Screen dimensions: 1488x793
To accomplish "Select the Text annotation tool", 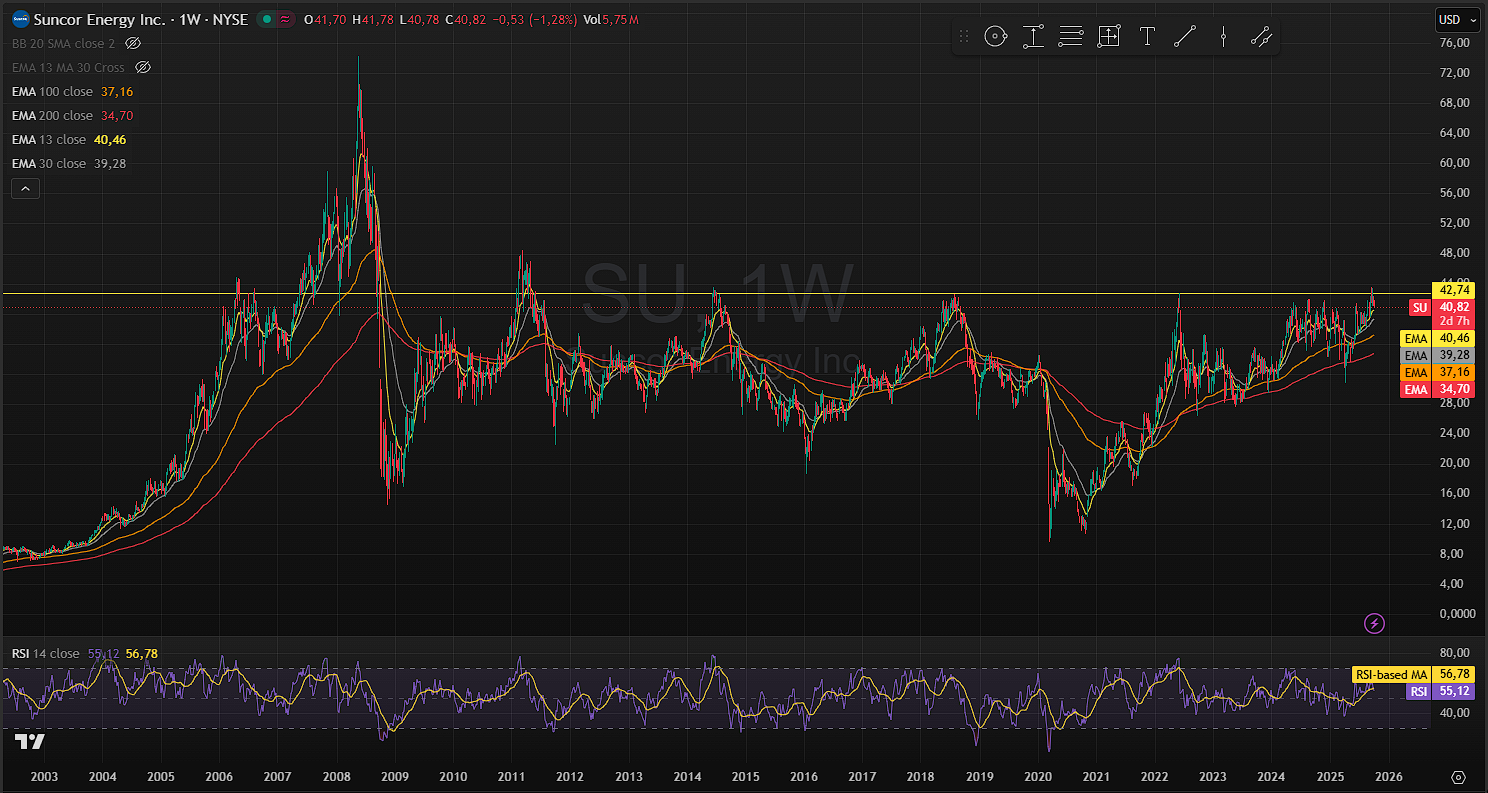I will [x=1147, y=37].
